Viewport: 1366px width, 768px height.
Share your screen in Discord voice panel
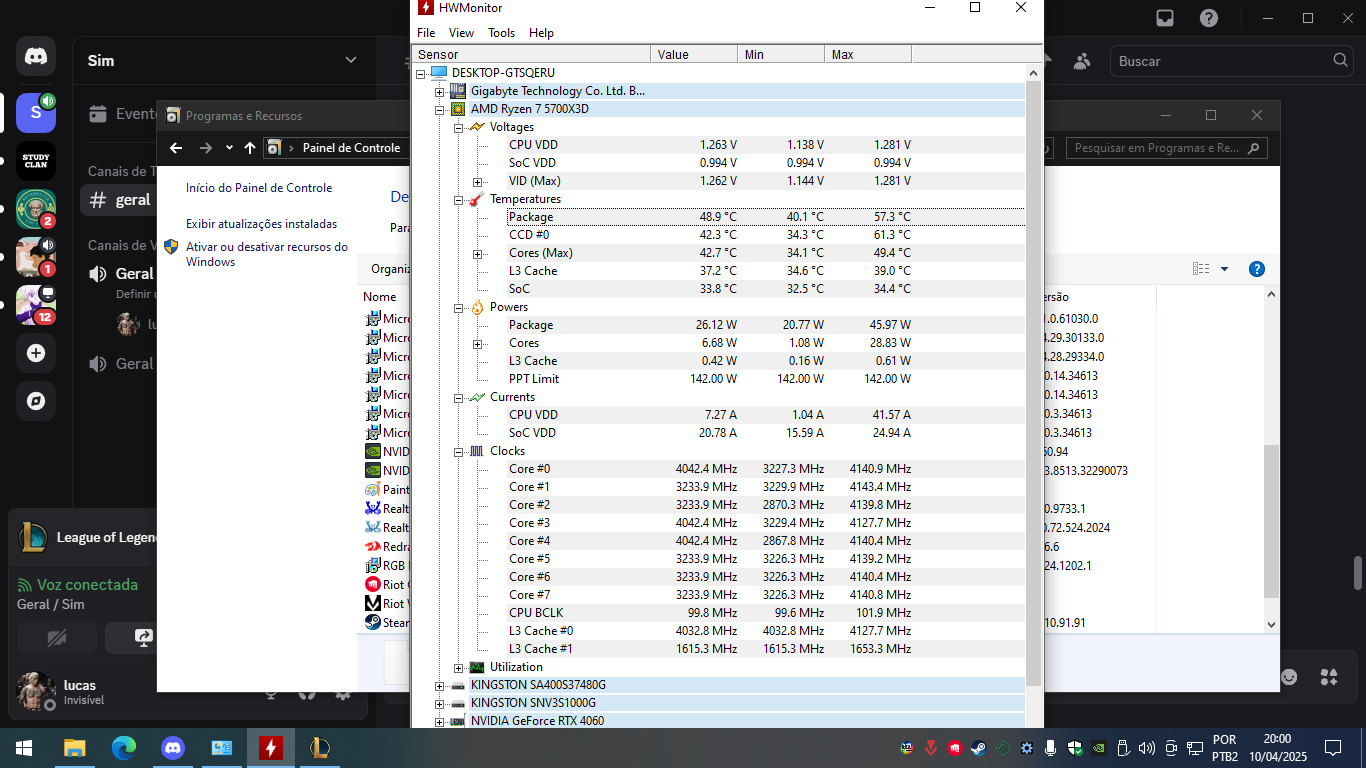[143, 637]
